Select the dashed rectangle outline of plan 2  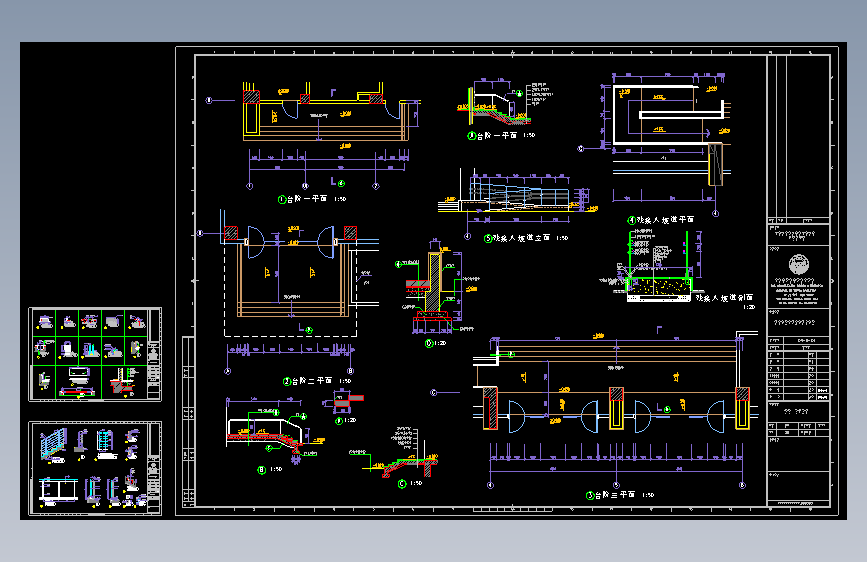click(x=290, y=290)
